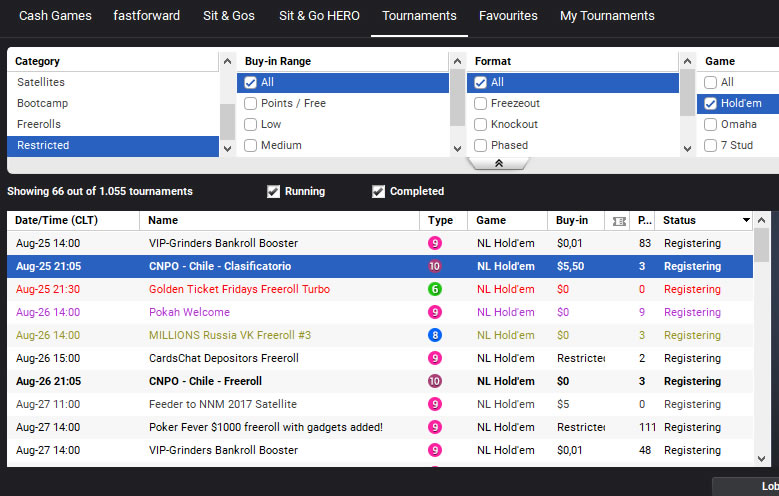The image size is (779, 496).
Task: Click the 10-max badge for CNPO Chile Clasificatorio
Action: (435, 266)
